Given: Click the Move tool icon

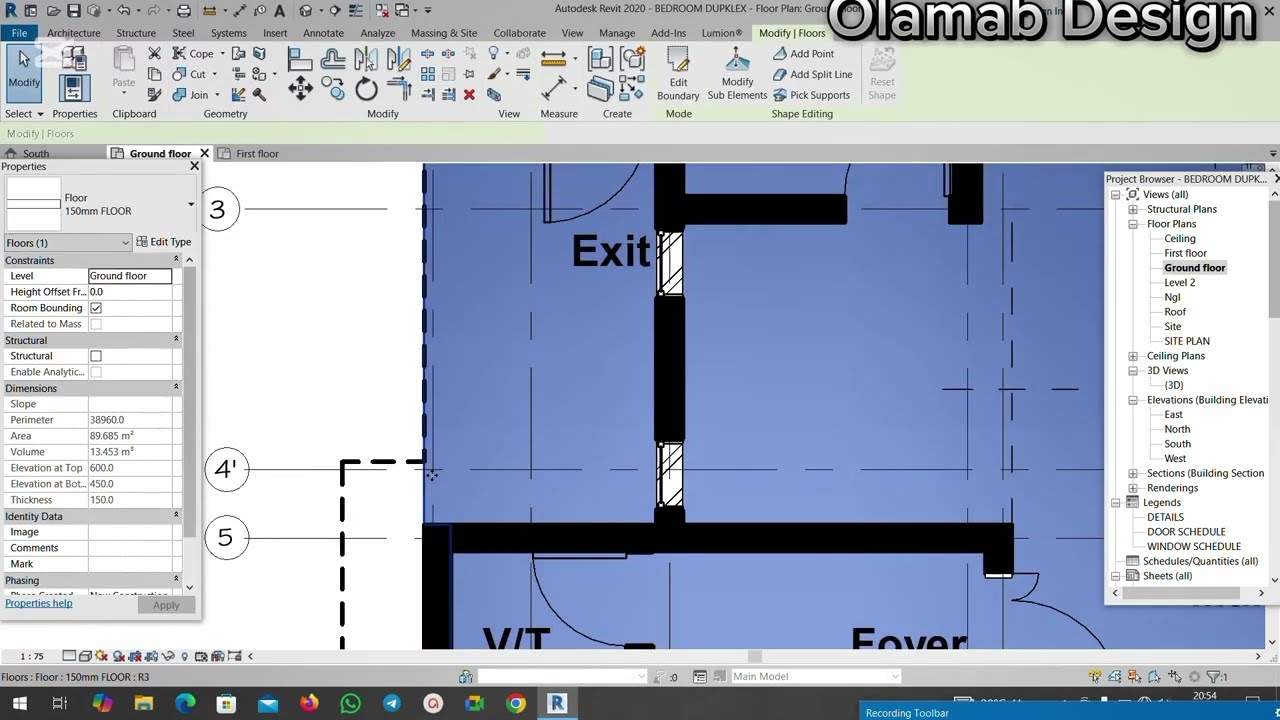Looking at the screenshot, I should [300, 90].
